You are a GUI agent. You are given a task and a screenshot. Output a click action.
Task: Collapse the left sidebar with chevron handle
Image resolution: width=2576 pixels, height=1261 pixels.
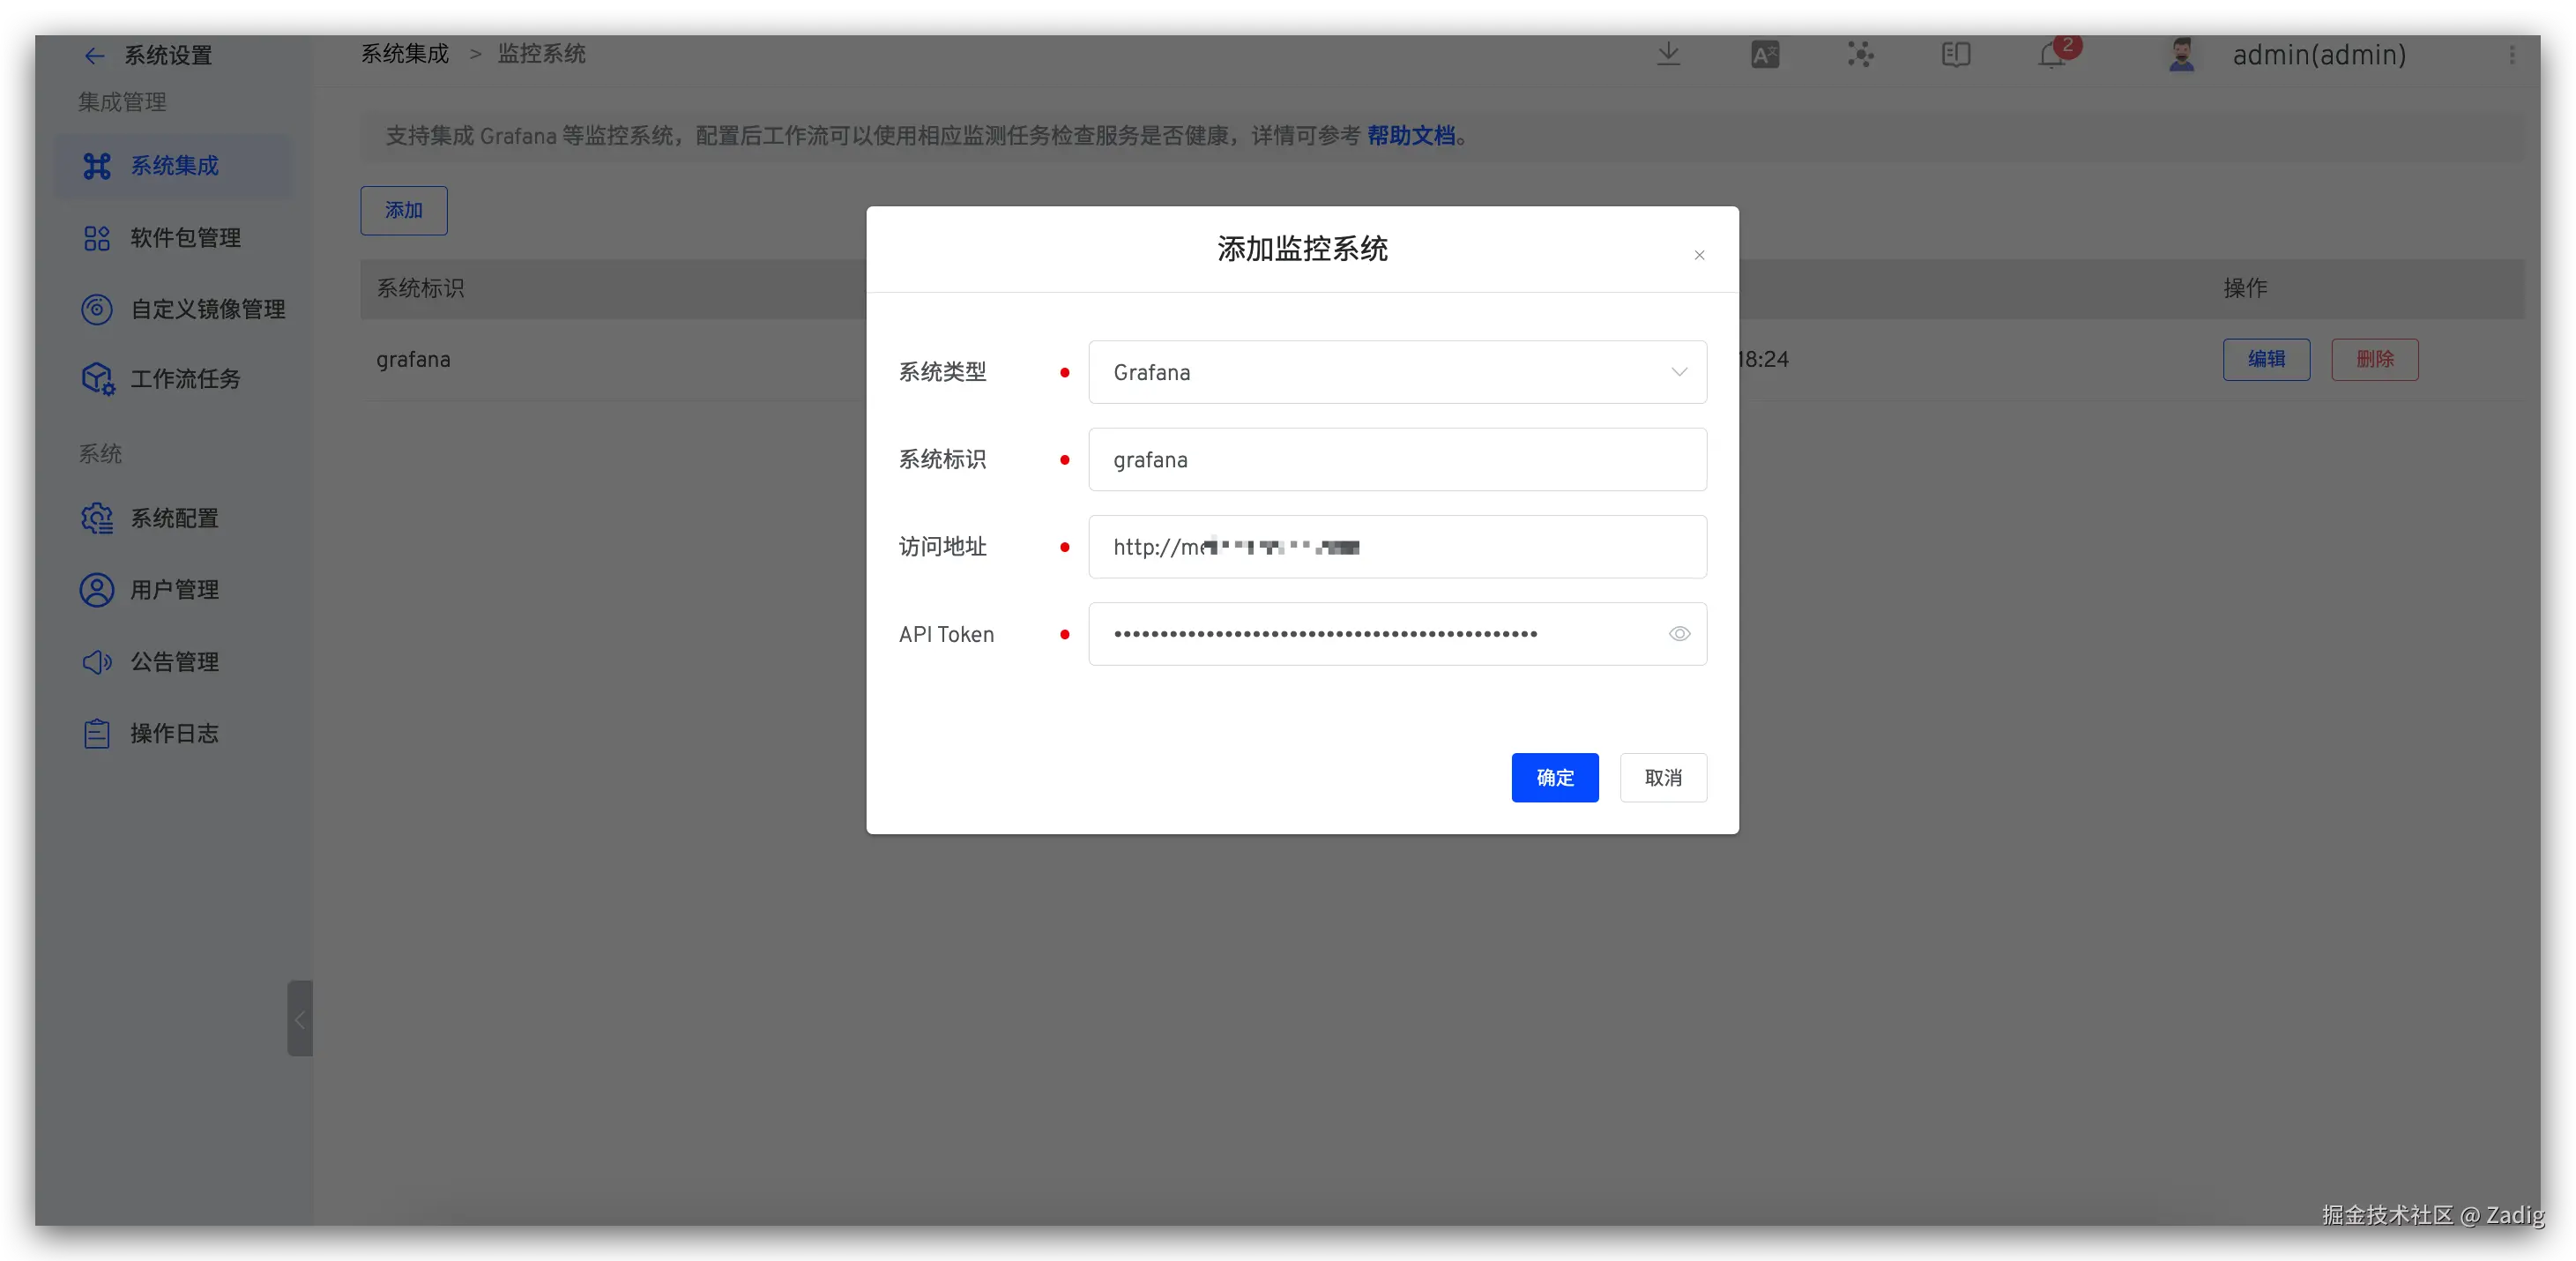click(300, 1018)
